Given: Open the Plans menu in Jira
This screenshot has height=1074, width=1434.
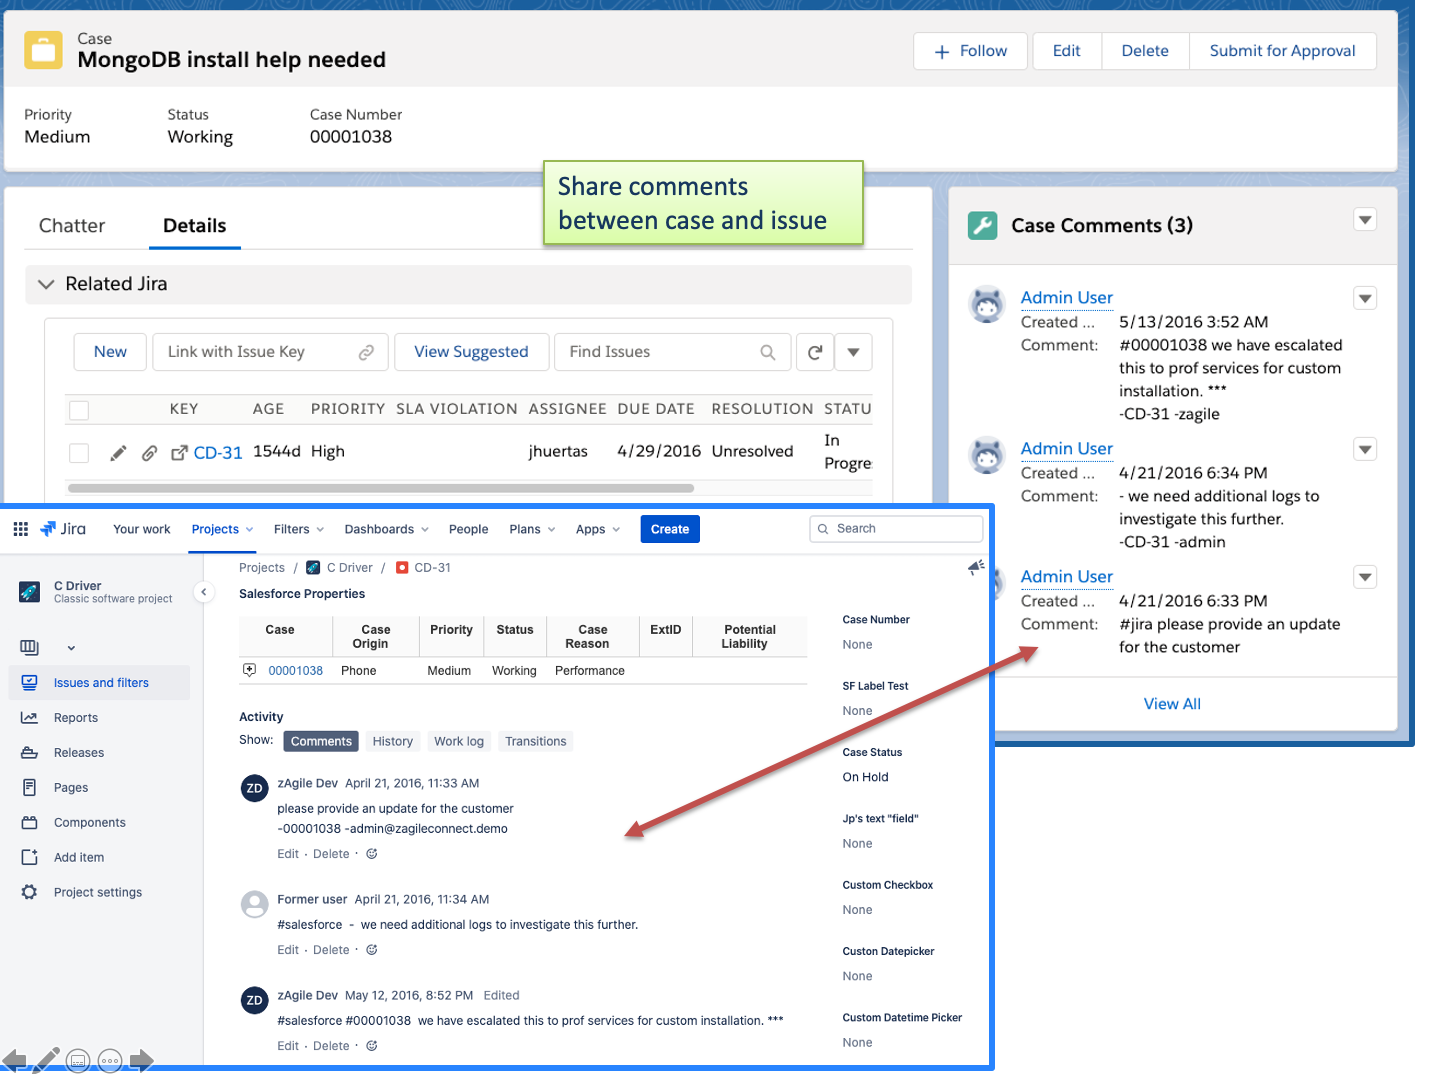Looking at the screenshot, I should [532, 529].
